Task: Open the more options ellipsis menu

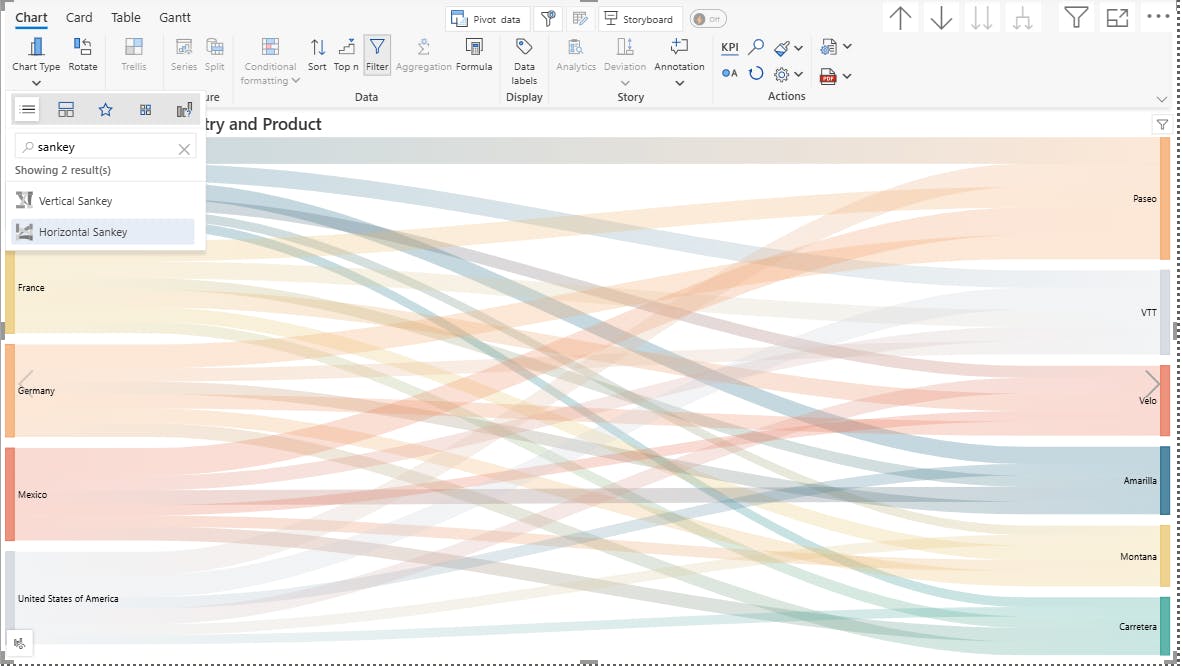Action: 1158,16
